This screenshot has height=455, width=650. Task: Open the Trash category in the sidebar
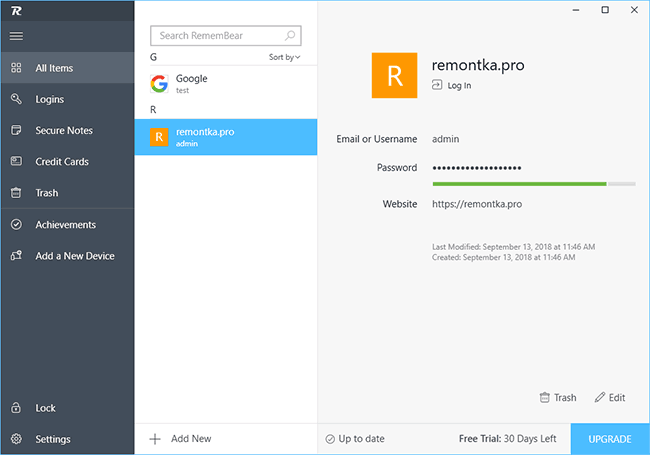pyautogui.click(x=67, y=193)
